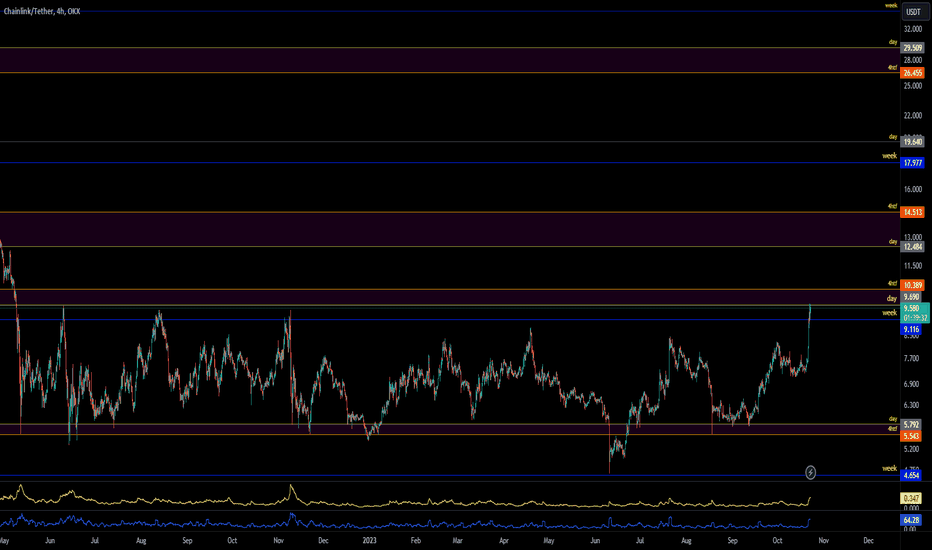Click the 22.000 tick on price scale
Viewport: 932px width, 550px height.
[912, 117]
